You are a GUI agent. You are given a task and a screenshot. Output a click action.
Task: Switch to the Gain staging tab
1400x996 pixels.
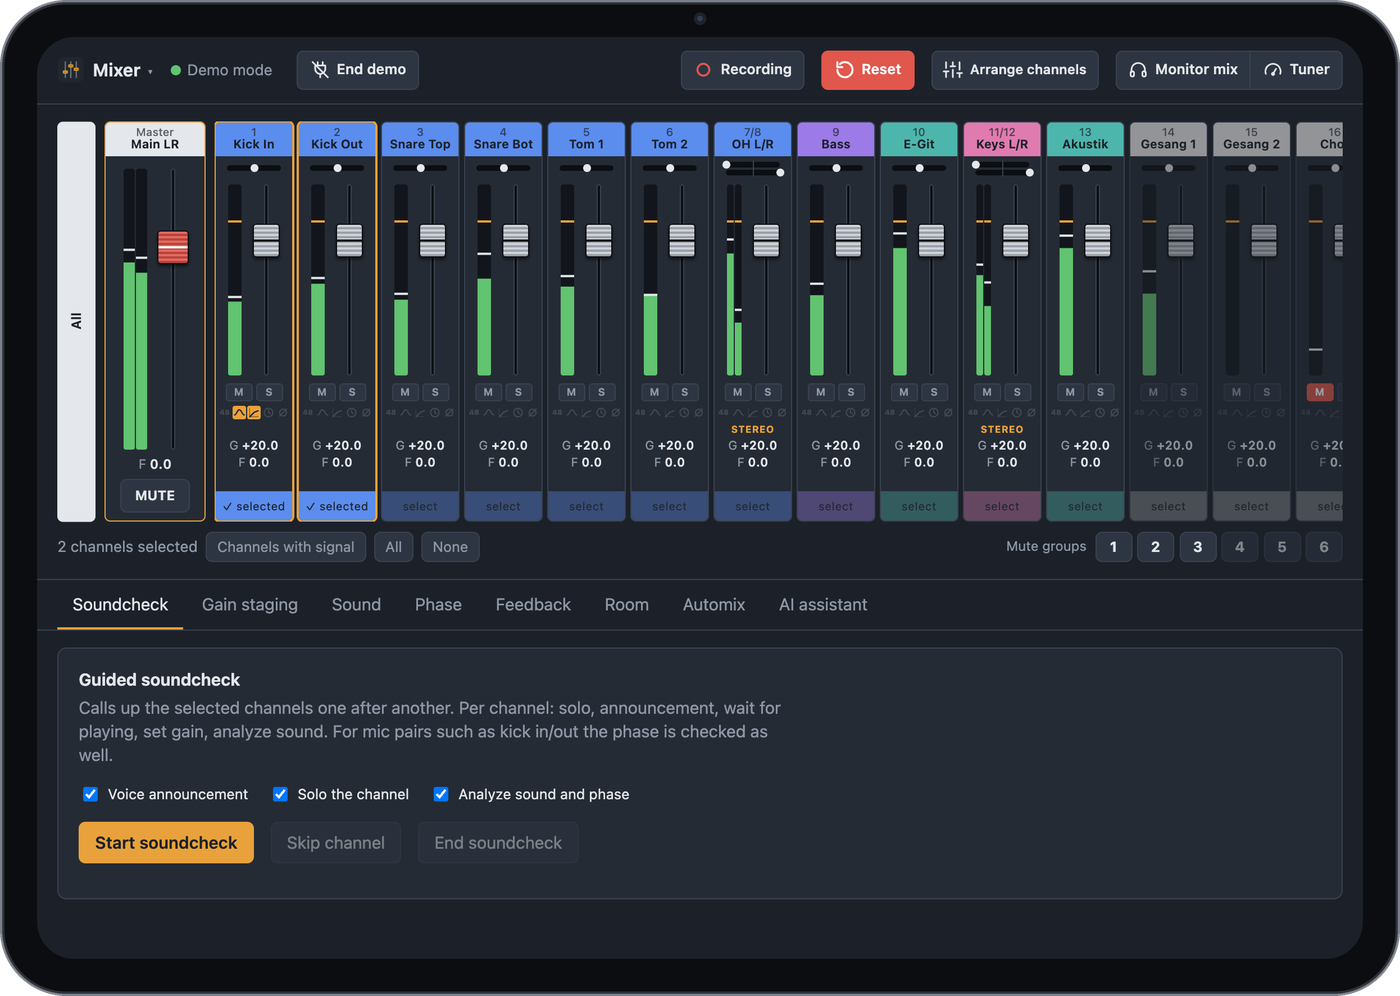tap(250, 605)
